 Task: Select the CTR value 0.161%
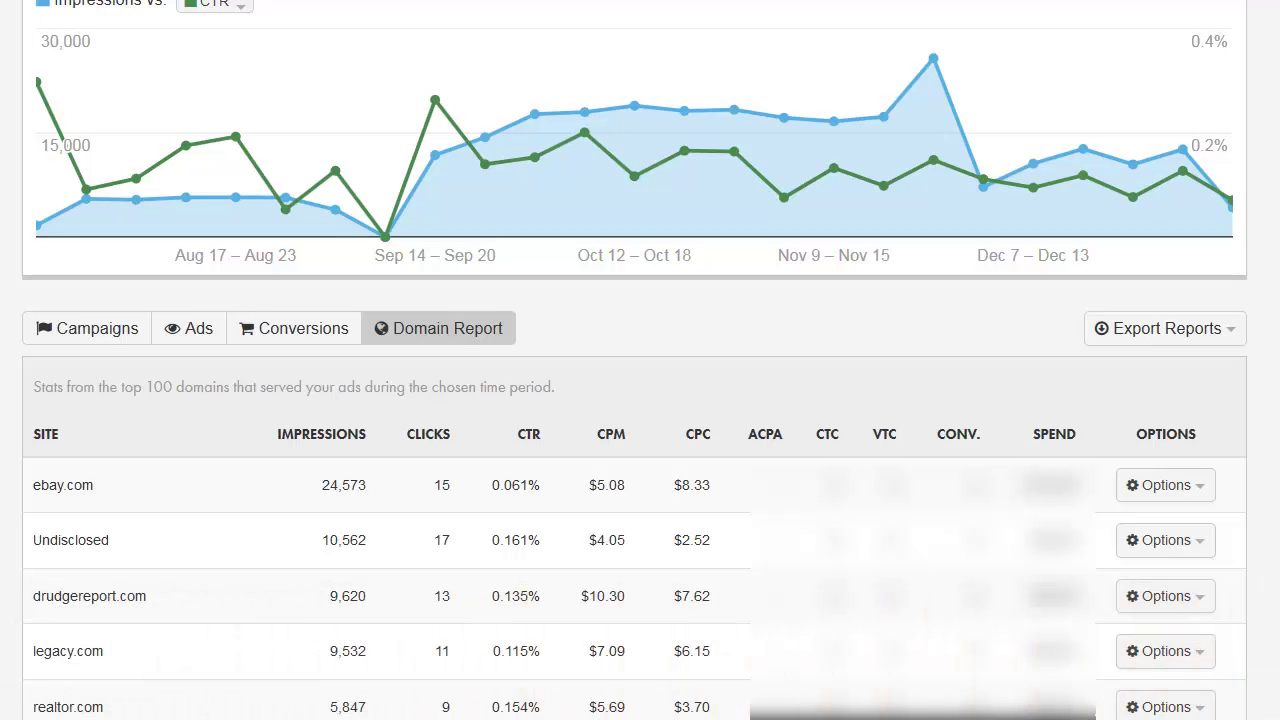coord(516,540)
